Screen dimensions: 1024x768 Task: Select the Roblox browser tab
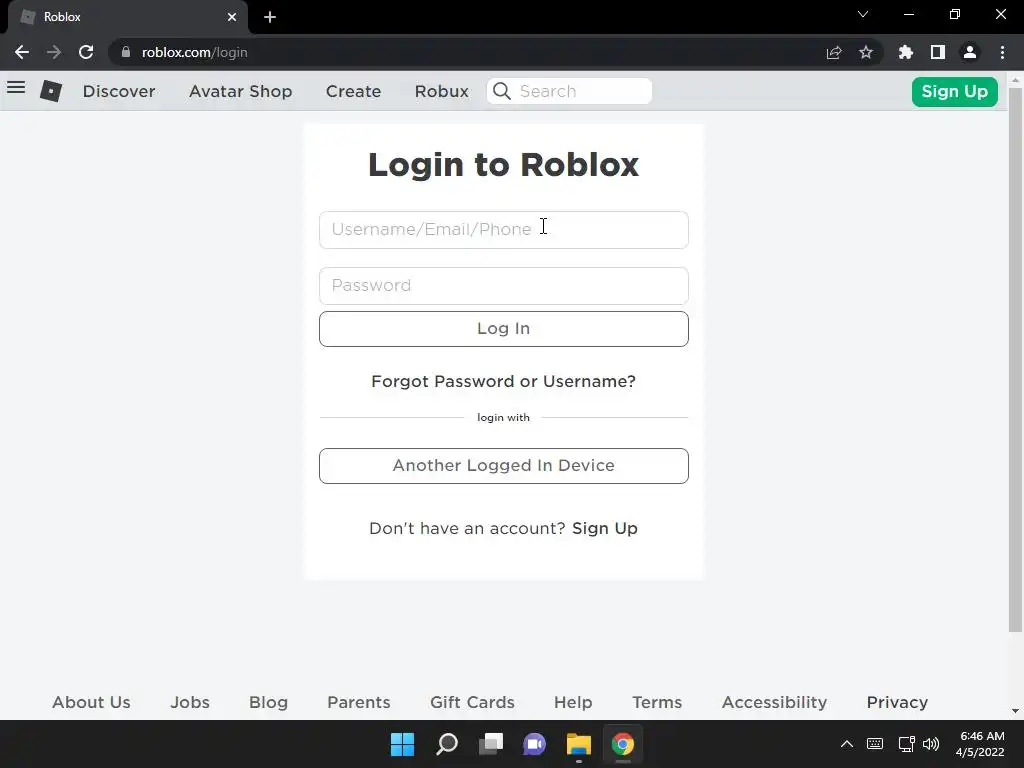[x=128, y=17]
